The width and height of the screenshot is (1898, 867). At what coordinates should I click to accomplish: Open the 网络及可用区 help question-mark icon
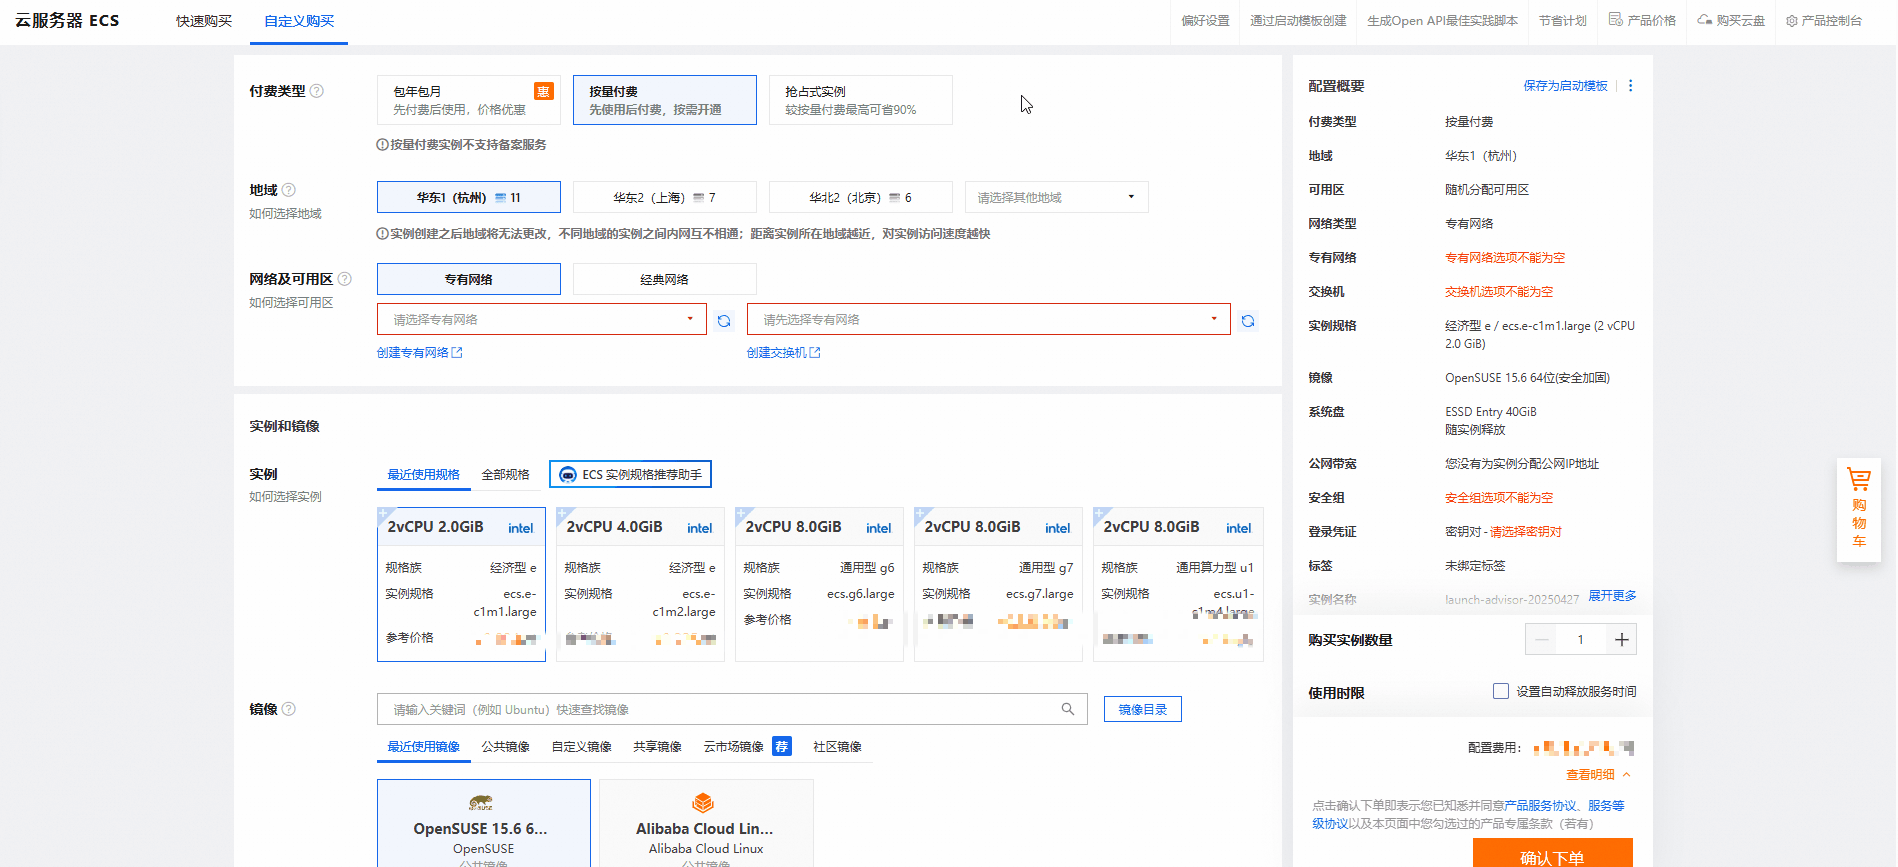click(345, 279)
